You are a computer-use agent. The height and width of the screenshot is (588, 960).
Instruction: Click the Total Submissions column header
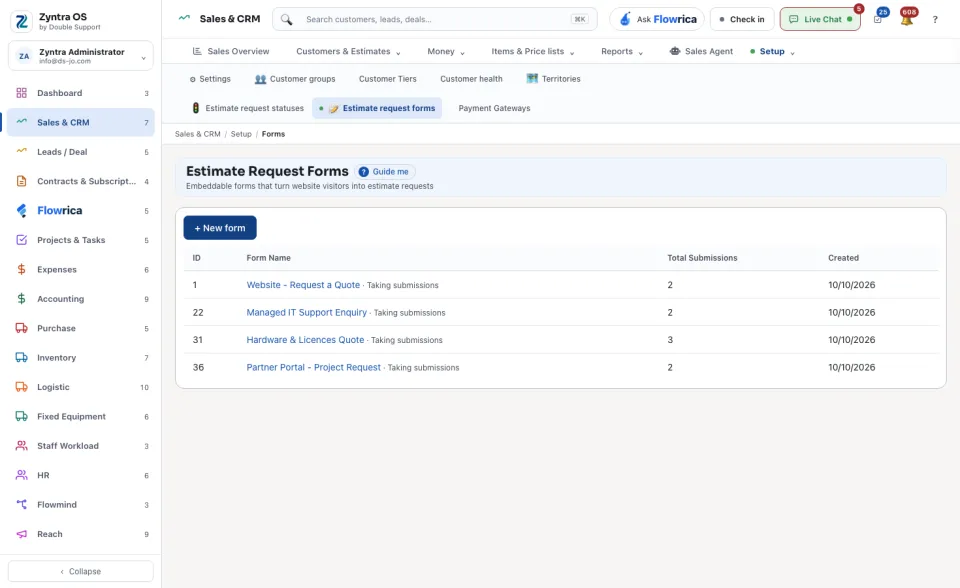[702, 258]
